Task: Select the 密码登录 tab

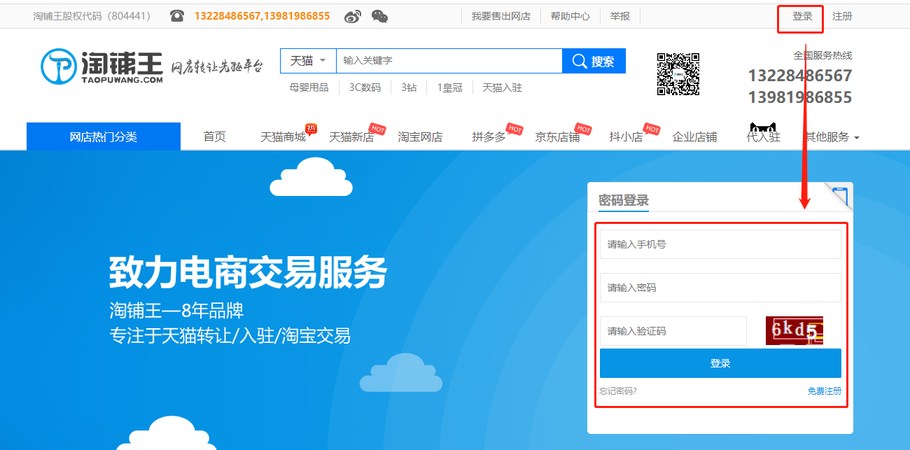Action: click(623, 201)
